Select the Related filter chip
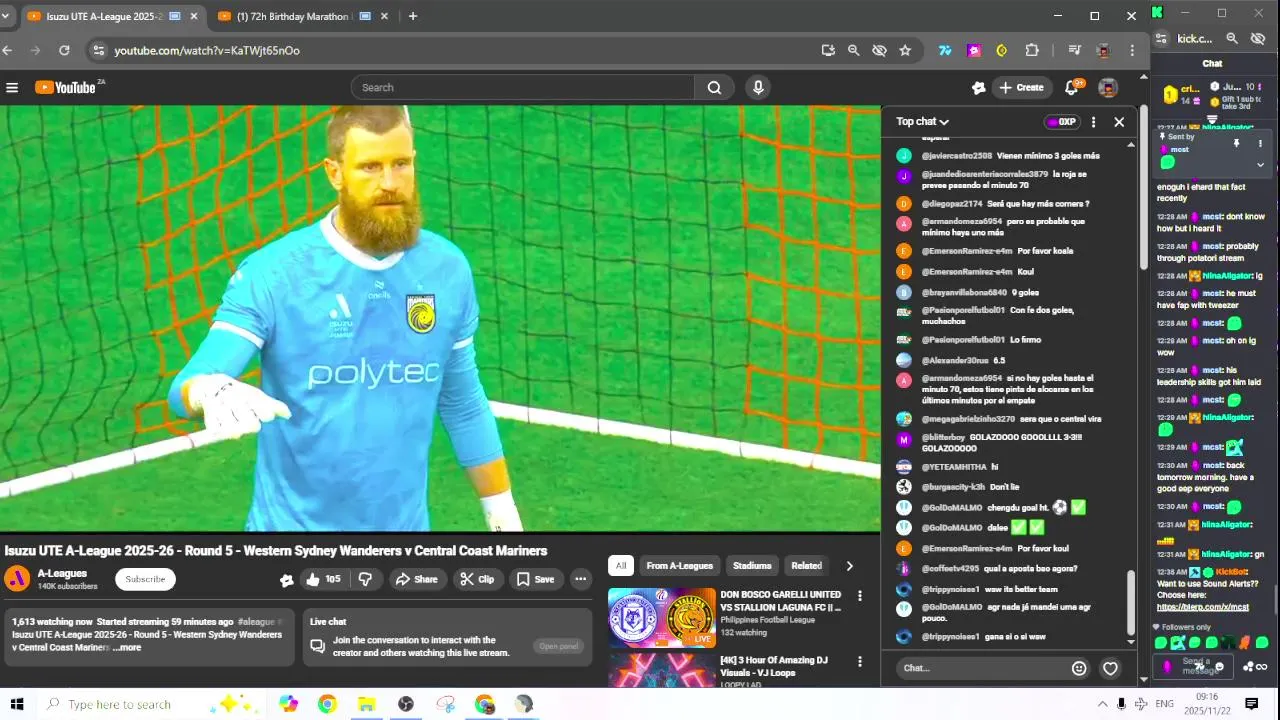The height and width of the screenshot is (720, 1280). (807, 566)
